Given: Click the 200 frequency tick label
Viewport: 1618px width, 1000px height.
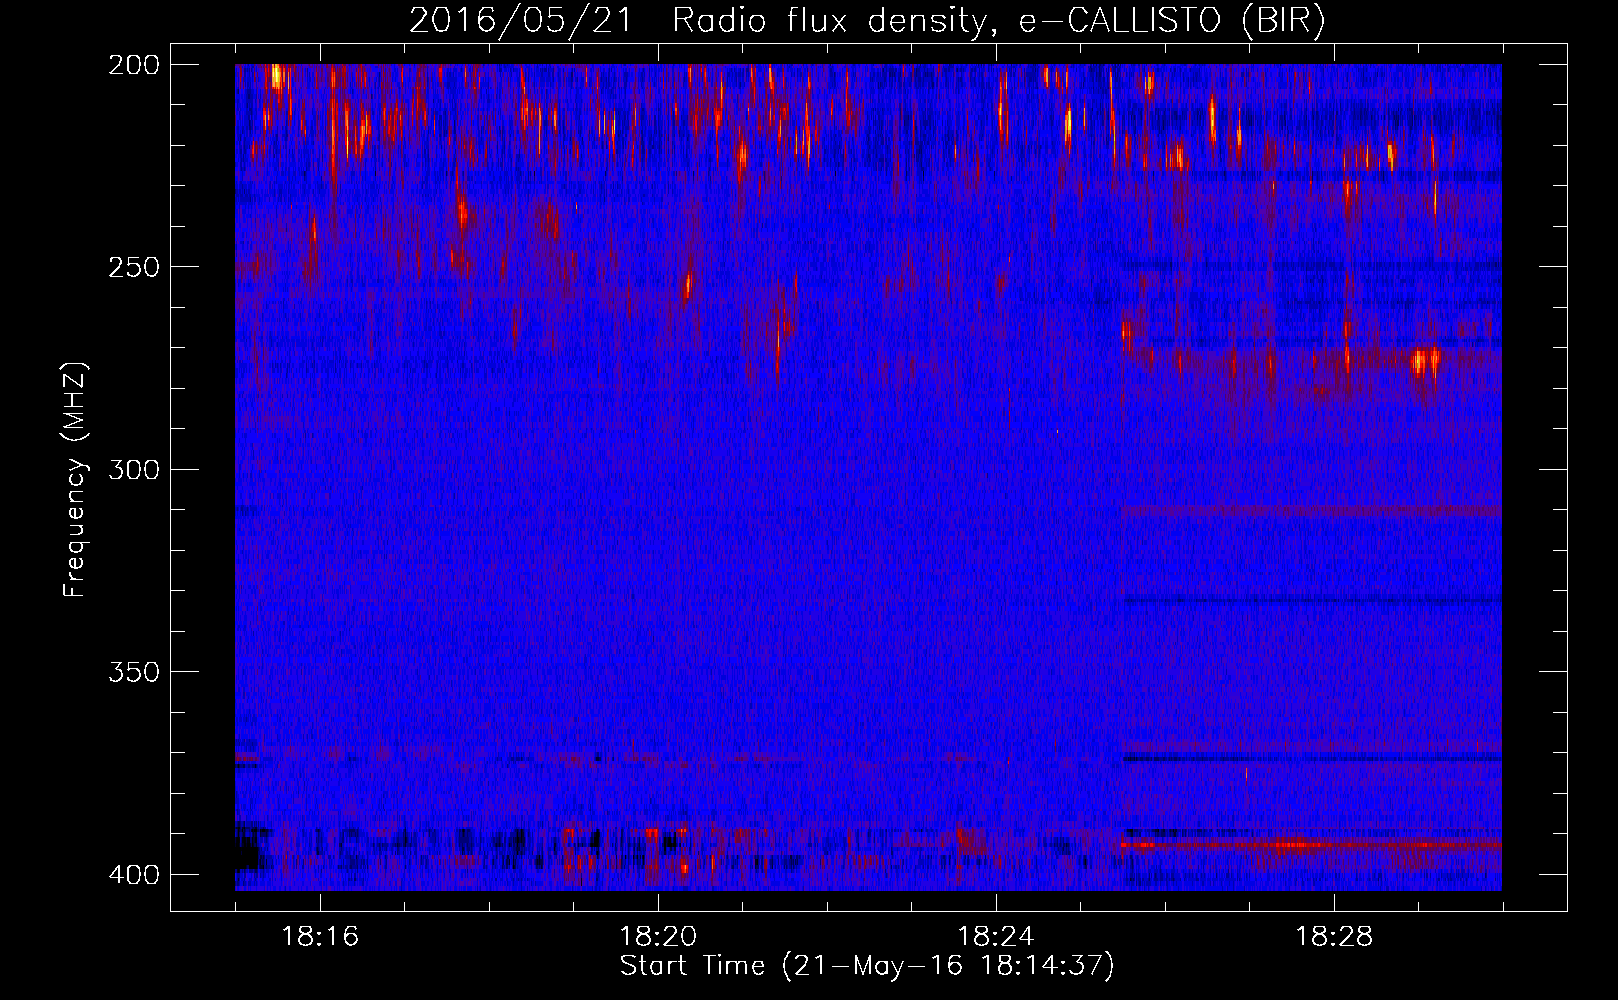Looking at the screenshot, I should click(x=134, y=65).
